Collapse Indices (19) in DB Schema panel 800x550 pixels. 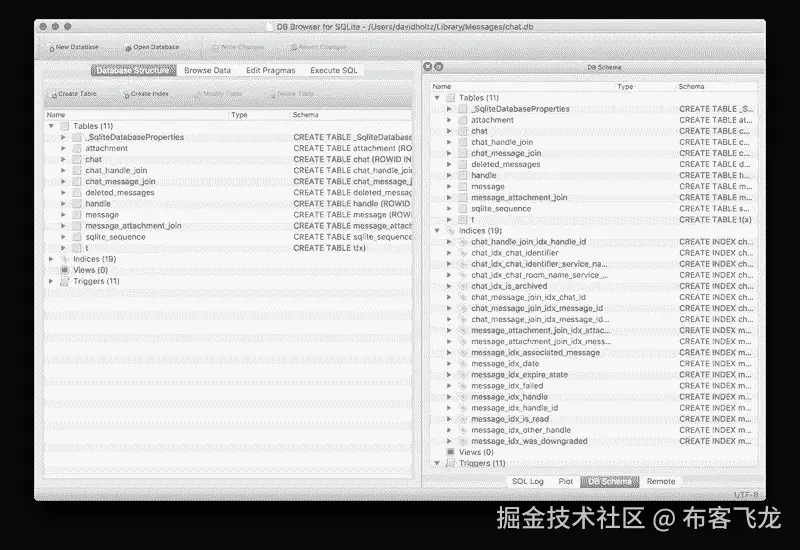pyautogui.click(x=437, y=231)
